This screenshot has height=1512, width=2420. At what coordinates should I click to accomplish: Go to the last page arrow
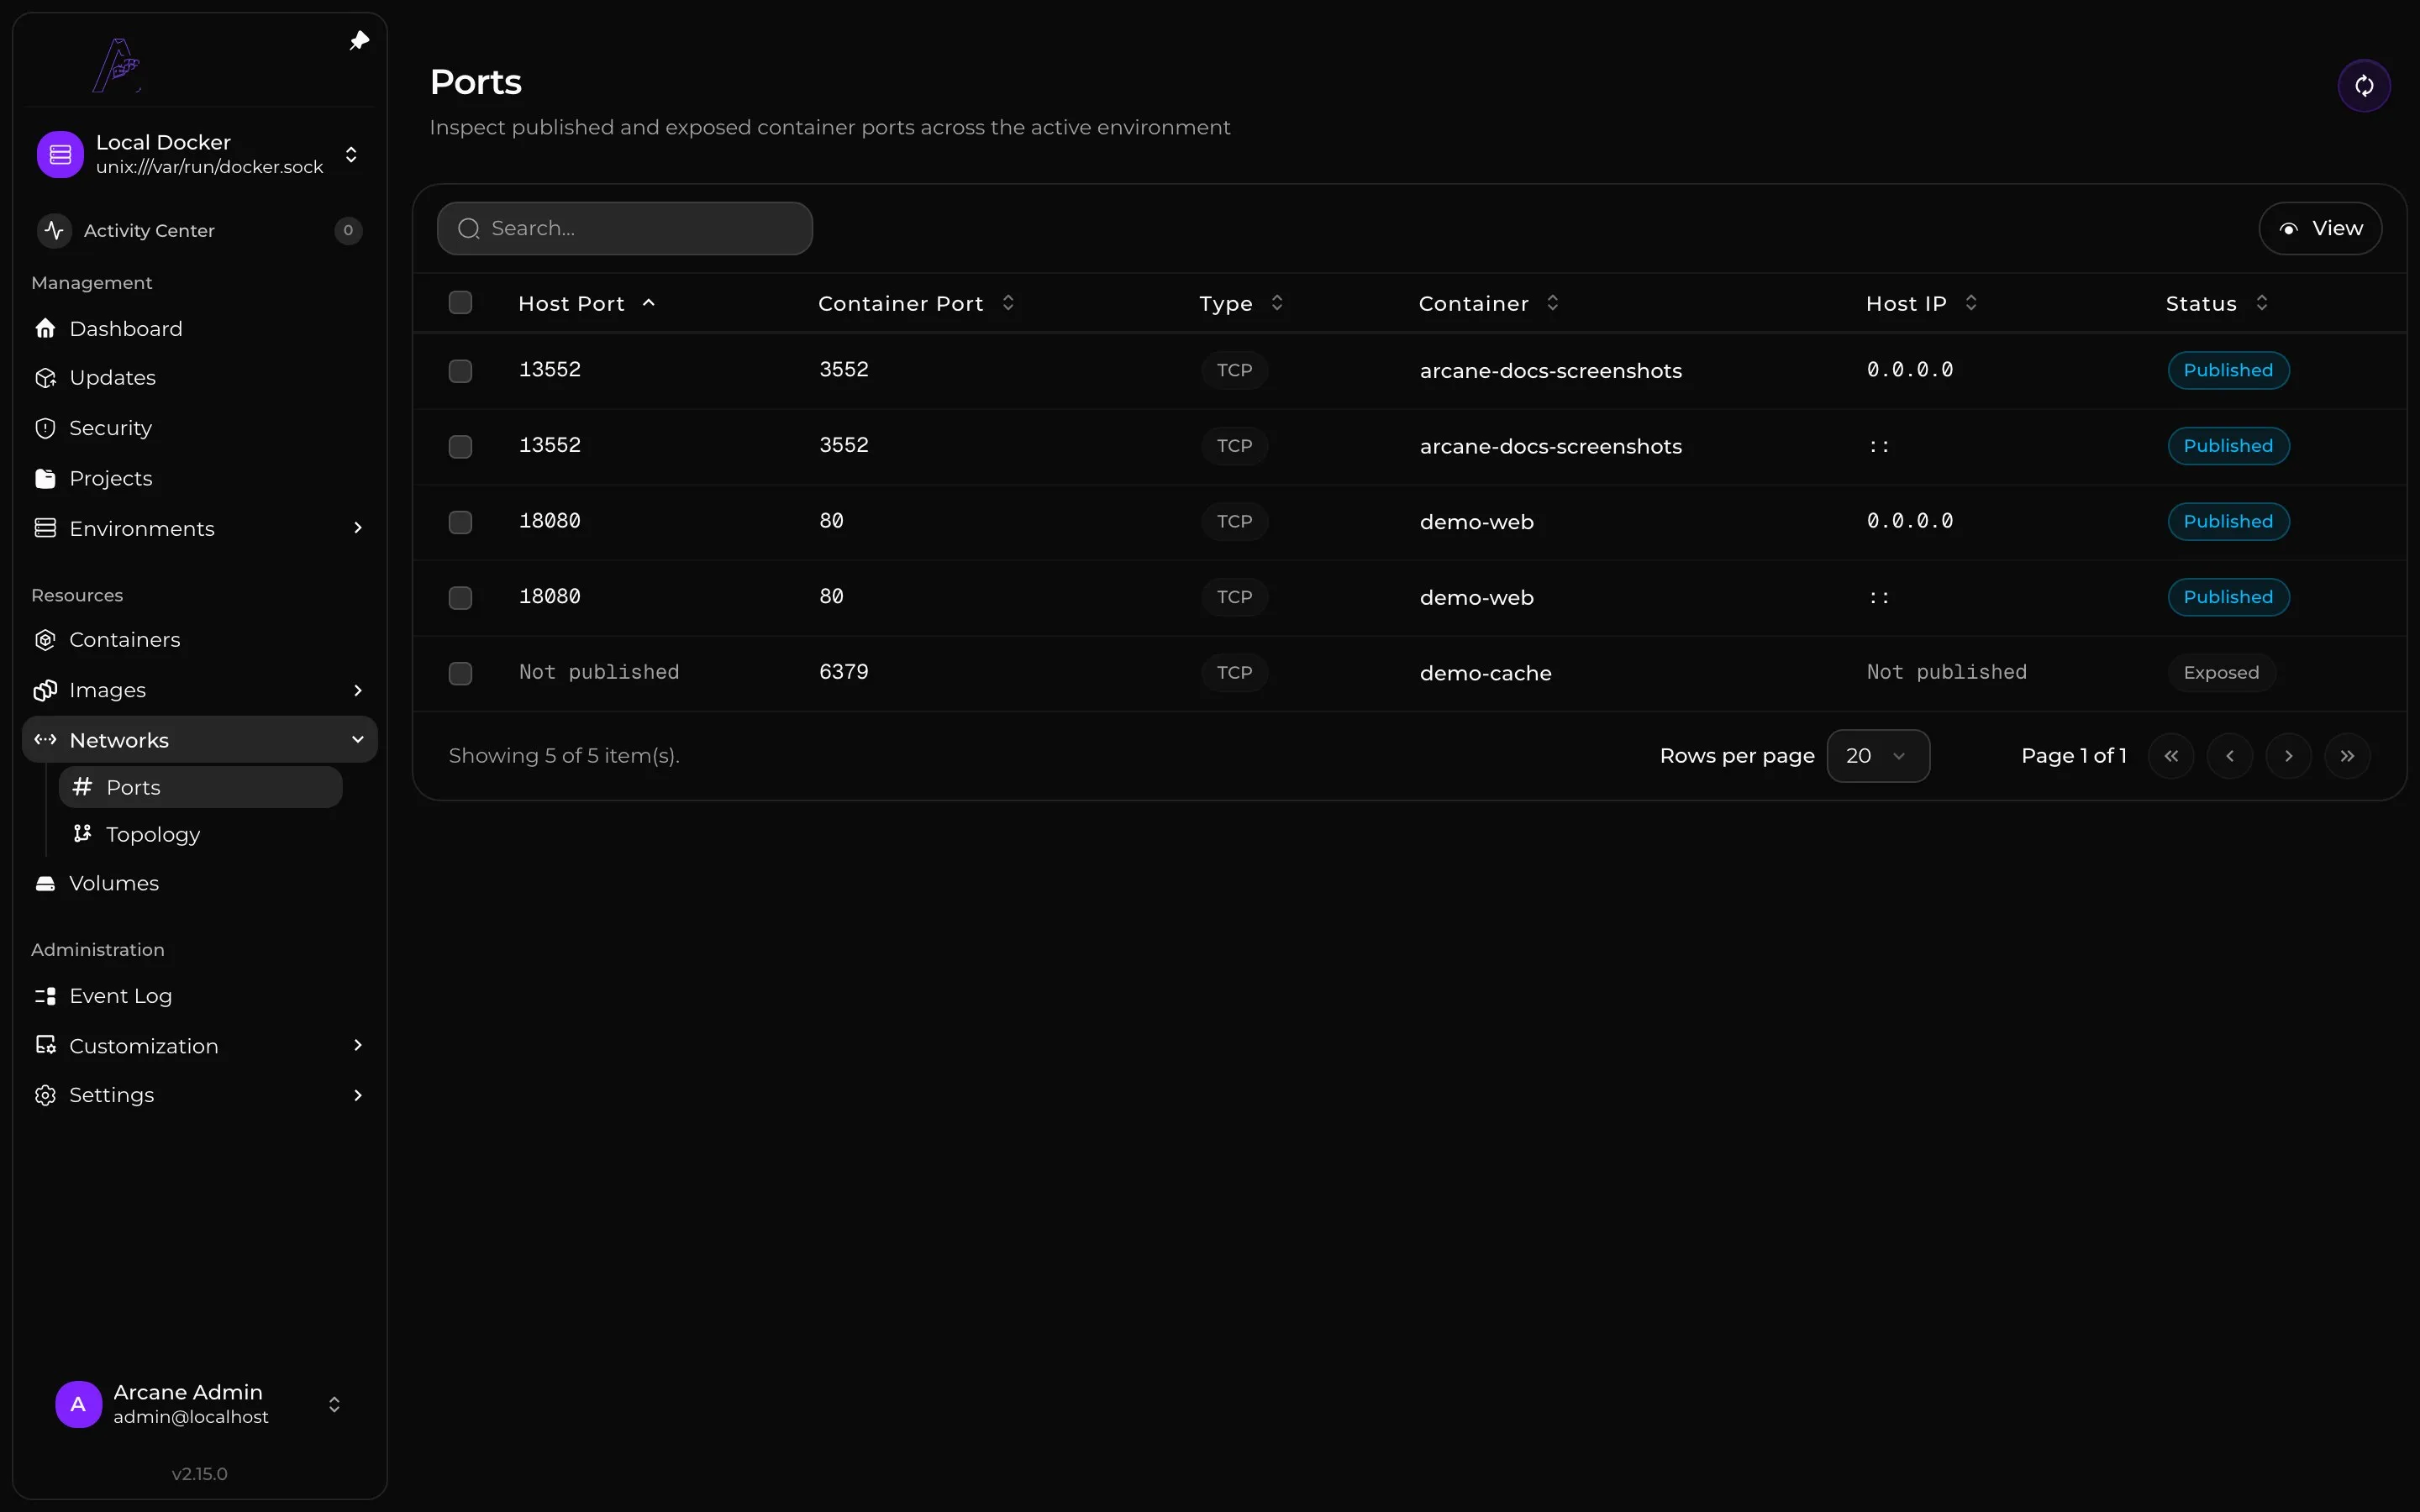coord(2347,756)
